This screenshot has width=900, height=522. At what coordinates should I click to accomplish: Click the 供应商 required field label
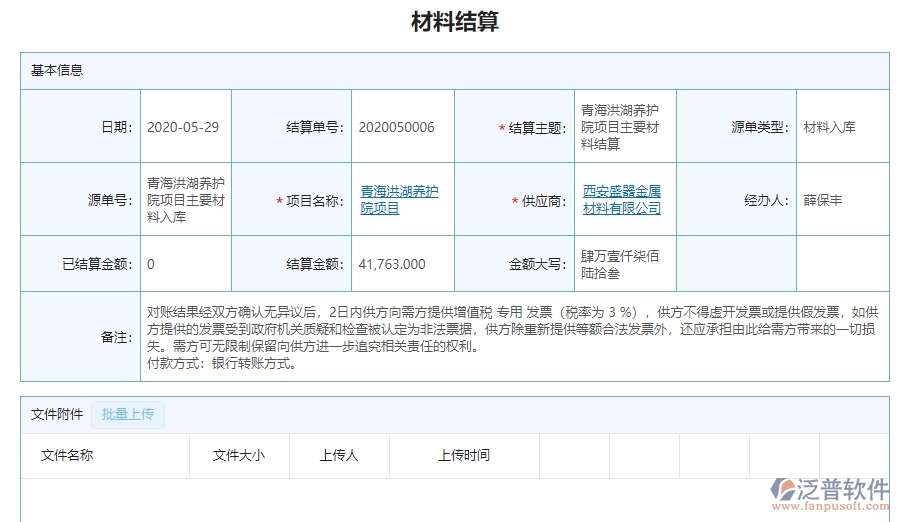[539, 201]
